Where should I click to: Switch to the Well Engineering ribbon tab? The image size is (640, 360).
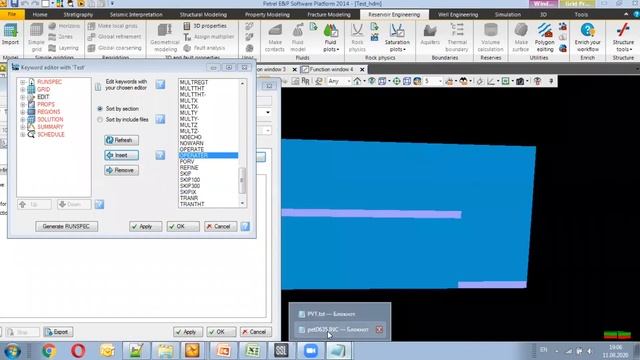(458, 14)
